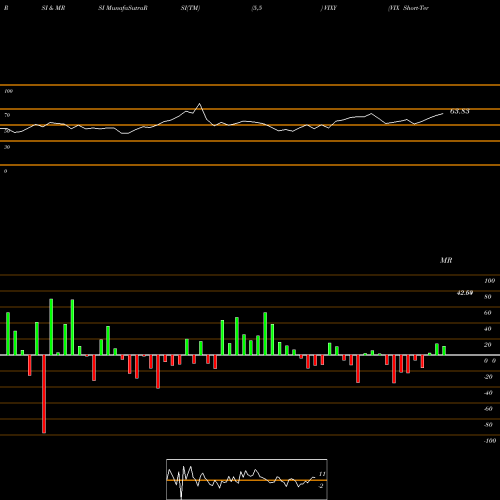Click the 0 level label on RSI axis

(5, 171)
